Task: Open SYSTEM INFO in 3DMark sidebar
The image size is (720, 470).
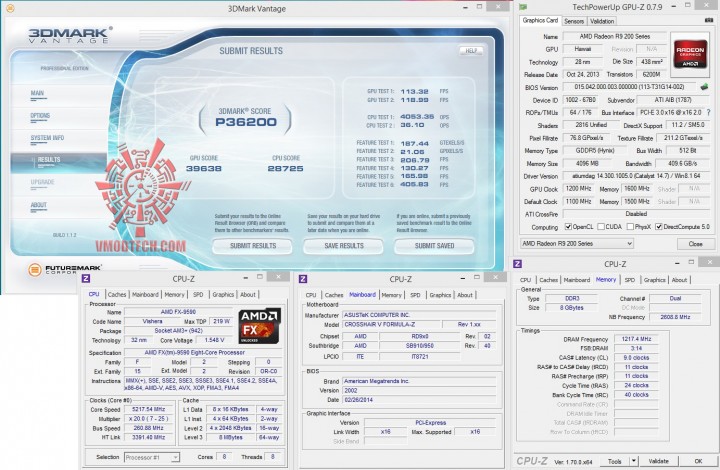Action: tap(47, 138)
